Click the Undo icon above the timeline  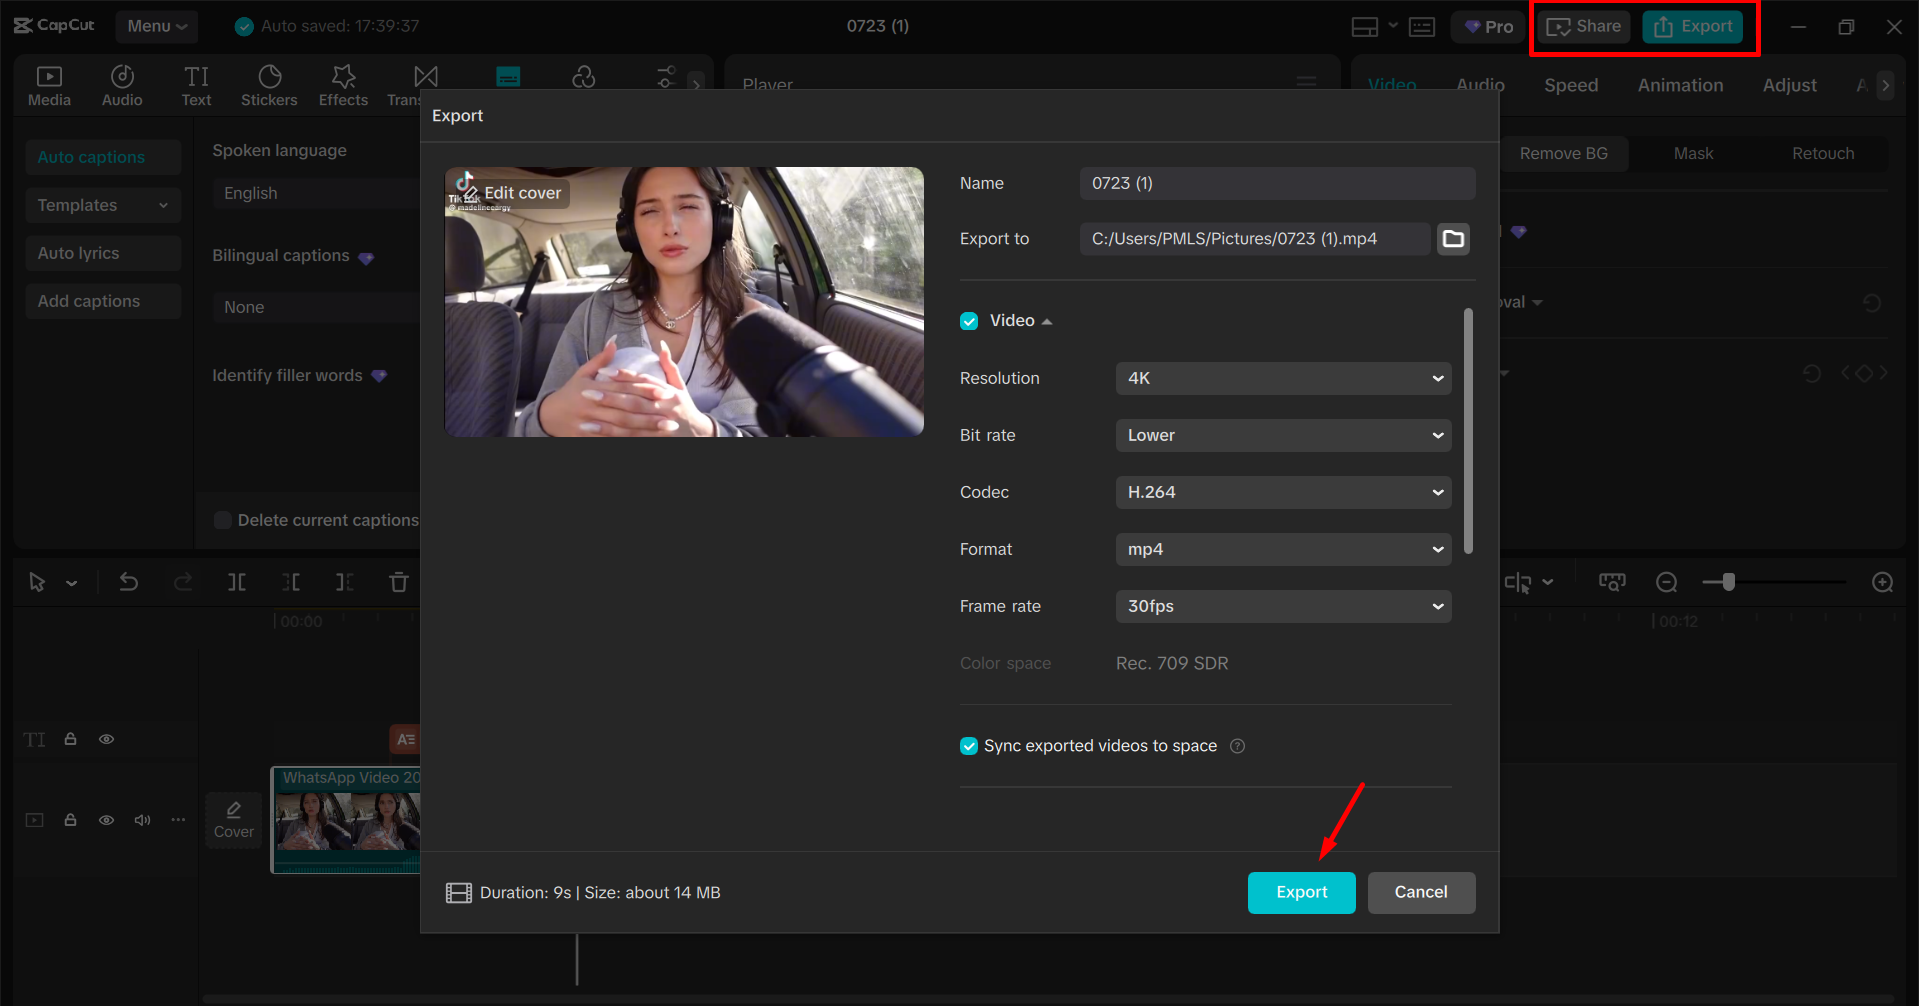click(x=128, y=581)
